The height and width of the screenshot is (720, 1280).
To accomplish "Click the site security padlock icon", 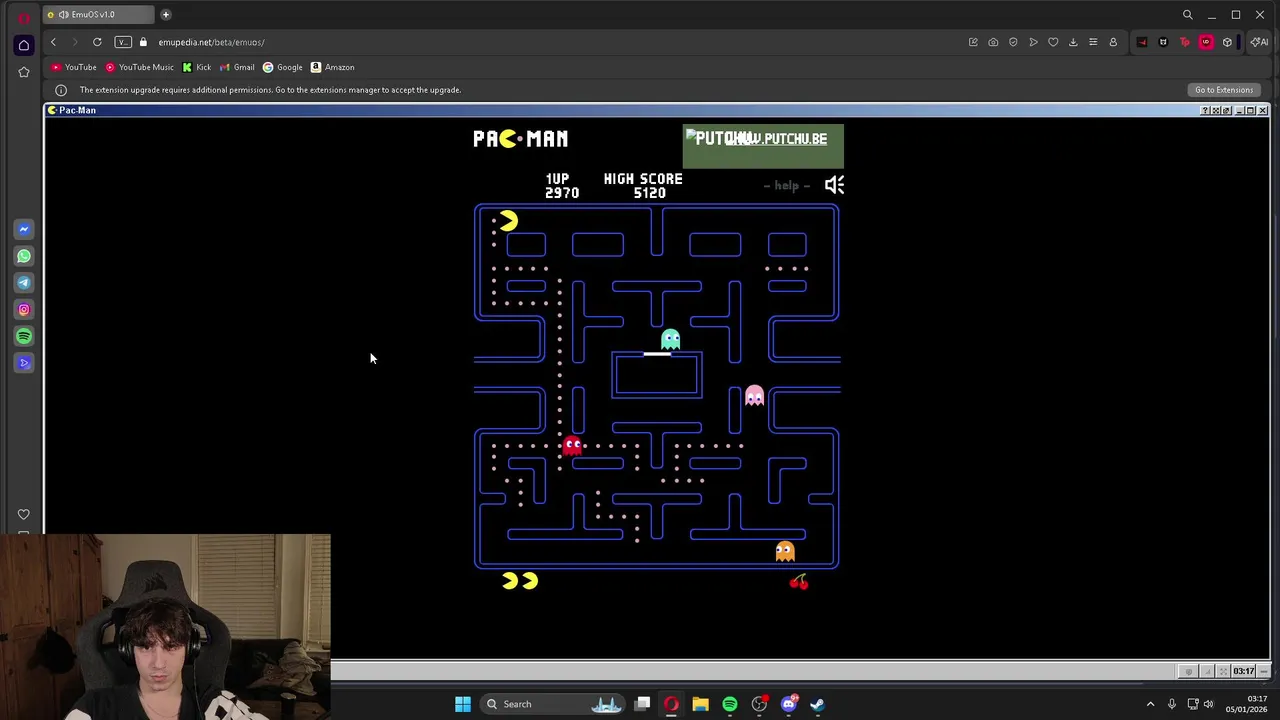I will (143, 42).
